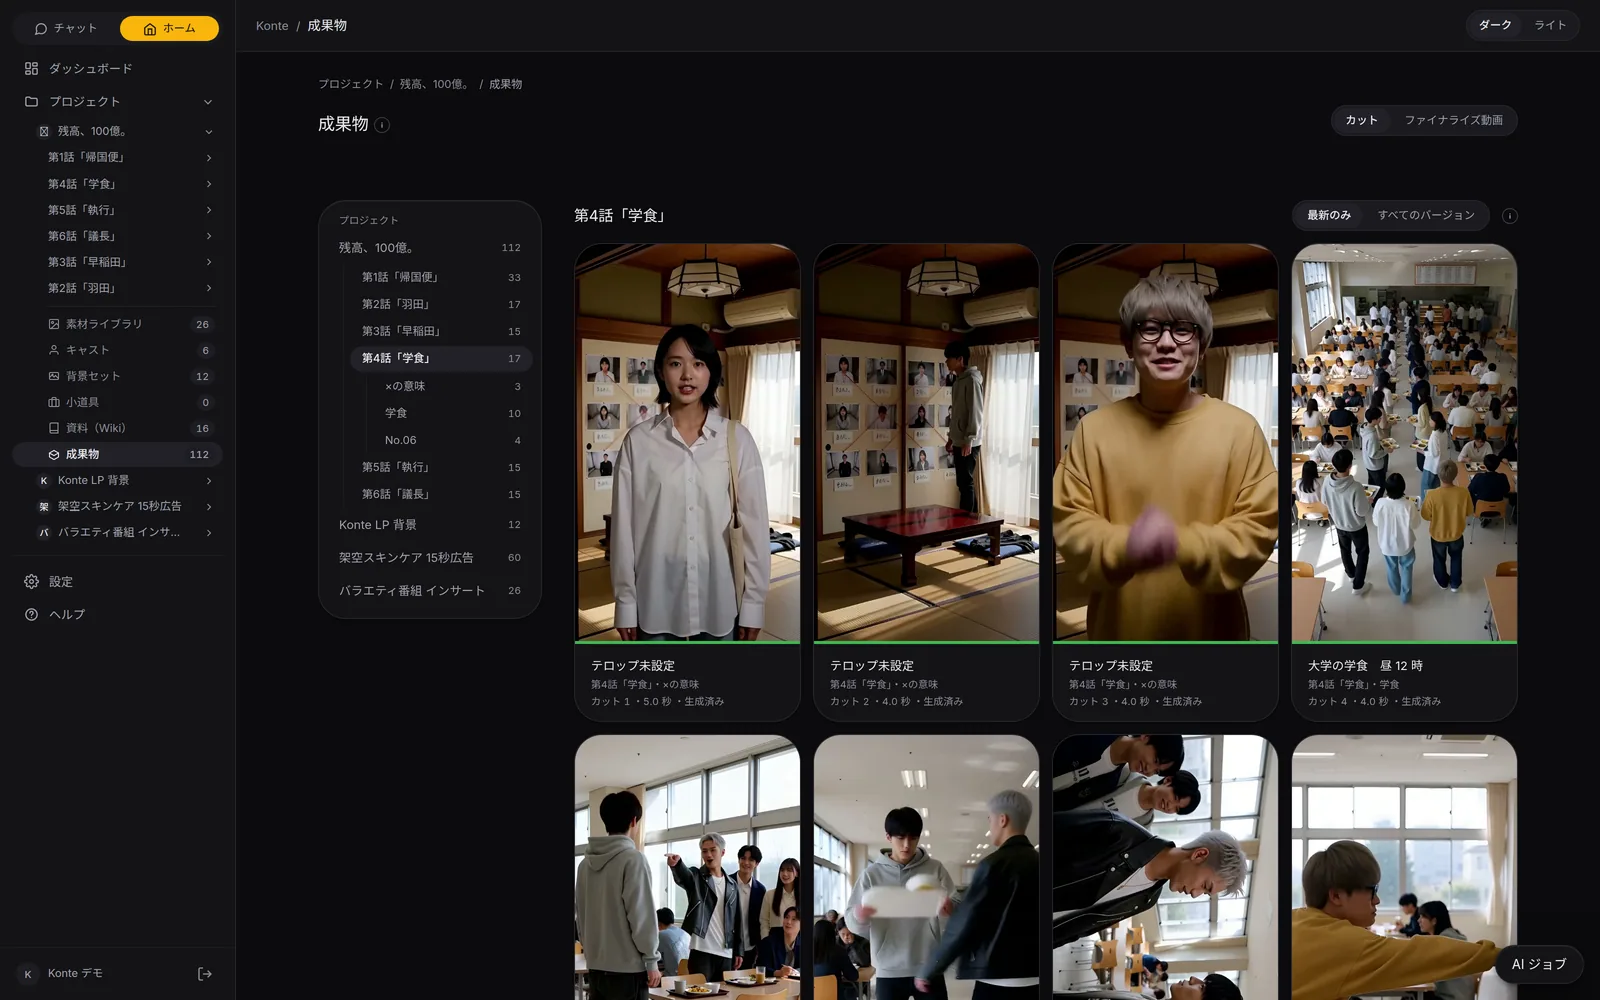Select すべてのバージョン filter

(1426, 216)
